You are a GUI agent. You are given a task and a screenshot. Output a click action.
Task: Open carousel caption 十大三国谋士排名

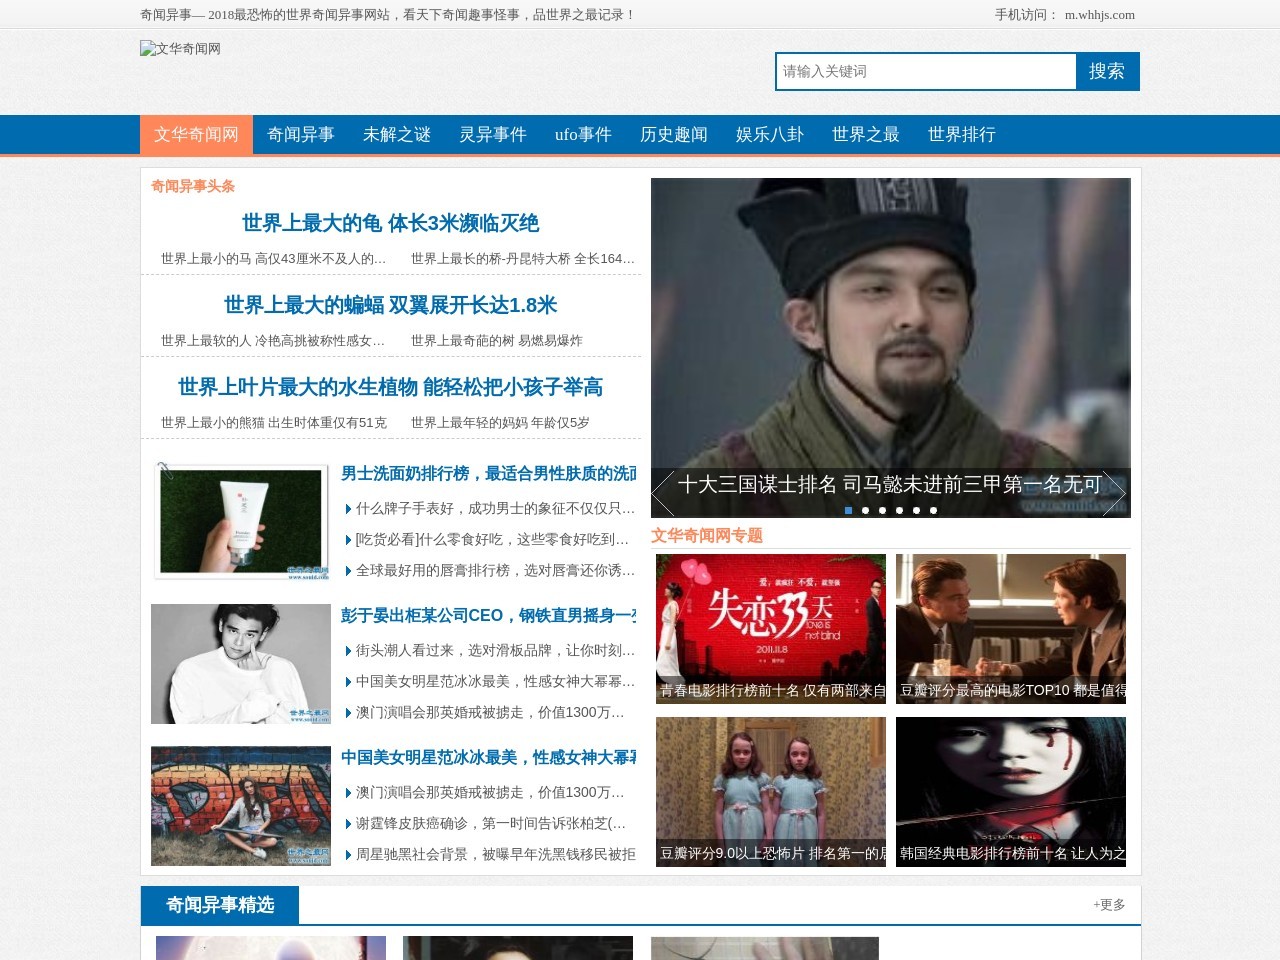pos(890,485)
